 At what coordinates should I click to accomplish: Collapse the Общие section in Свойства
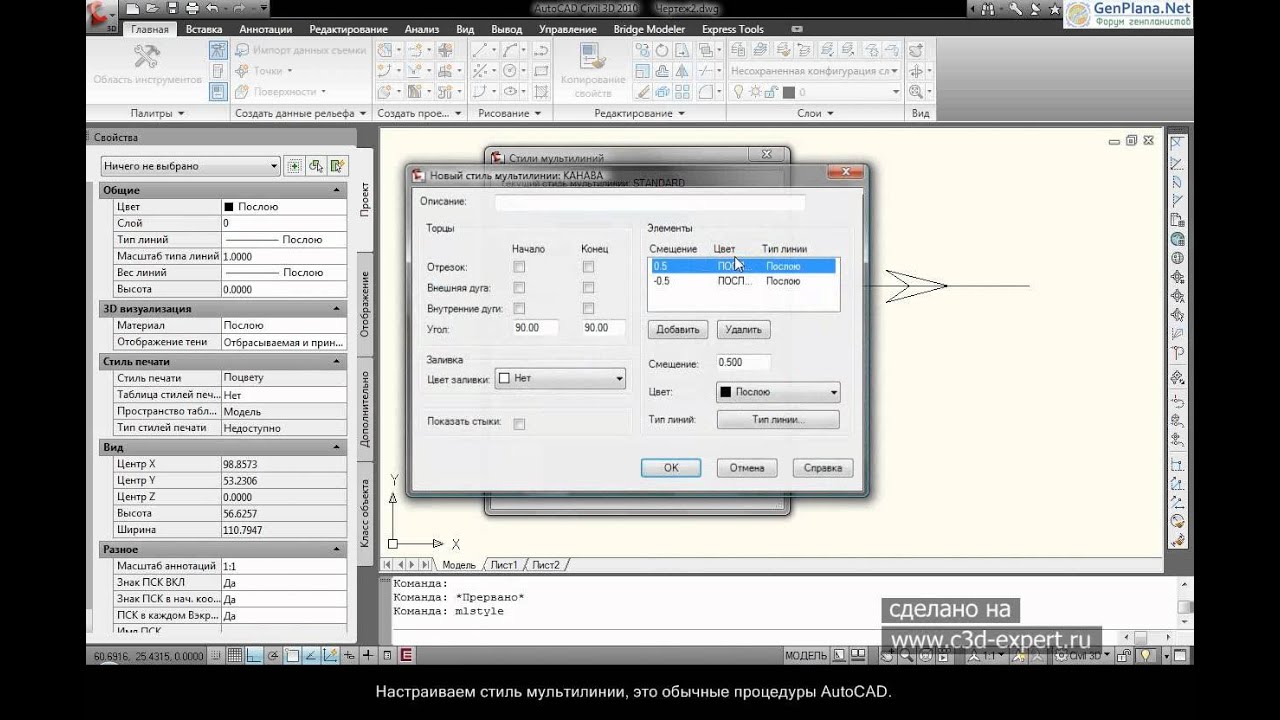tap(338, 190)
